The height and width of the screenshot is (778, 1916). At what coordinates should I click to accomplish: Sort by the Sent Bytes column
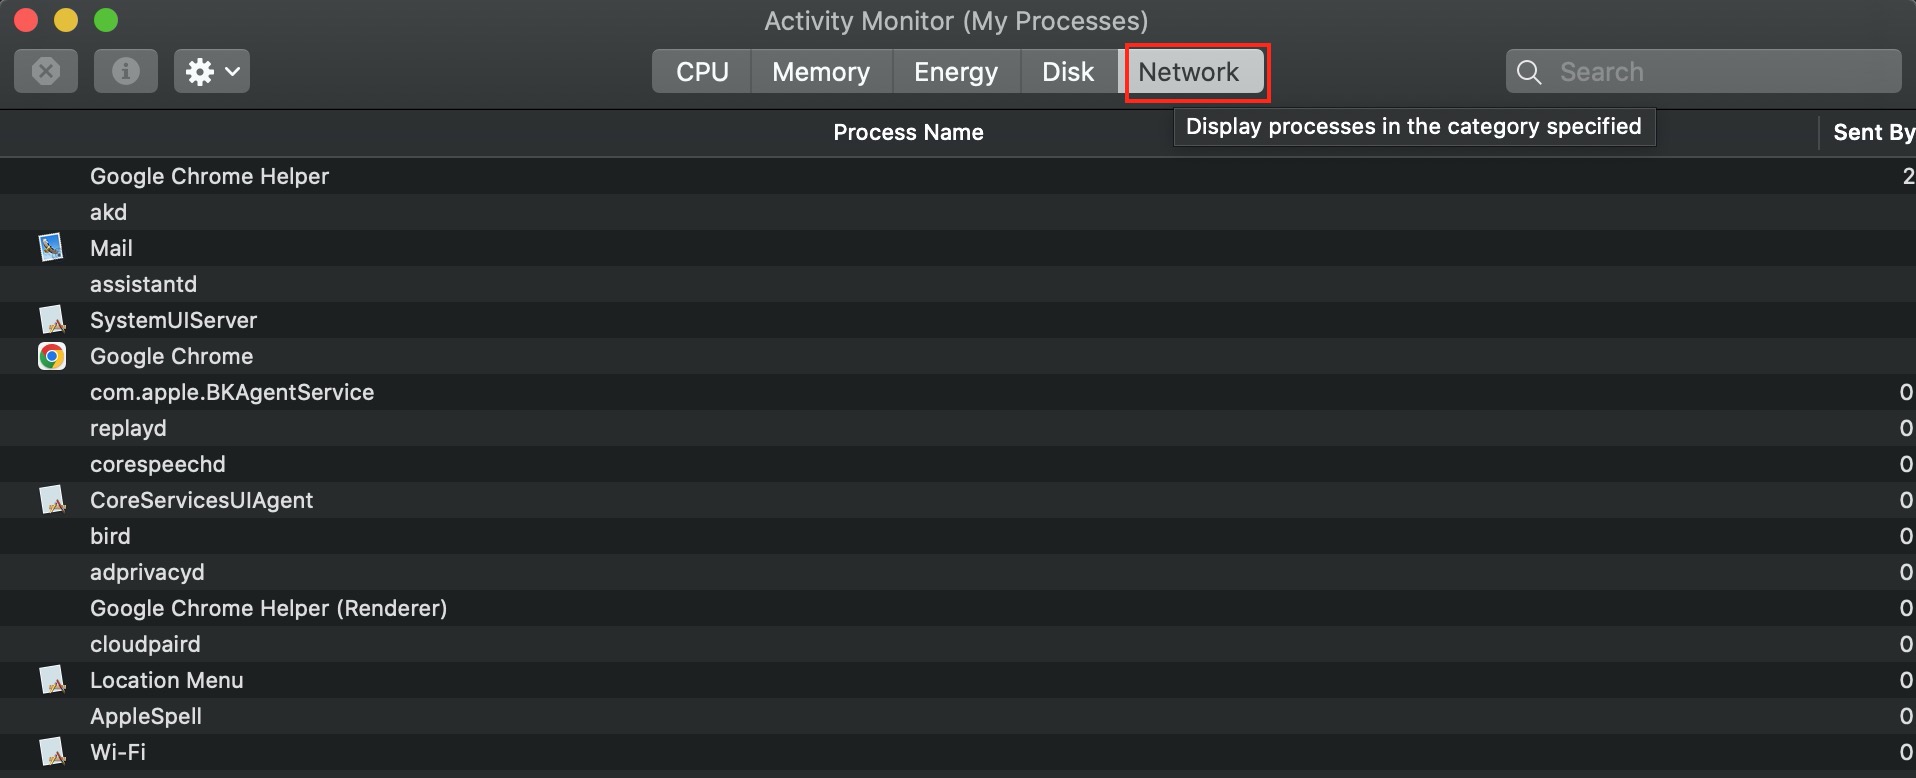coord(1868,132)
